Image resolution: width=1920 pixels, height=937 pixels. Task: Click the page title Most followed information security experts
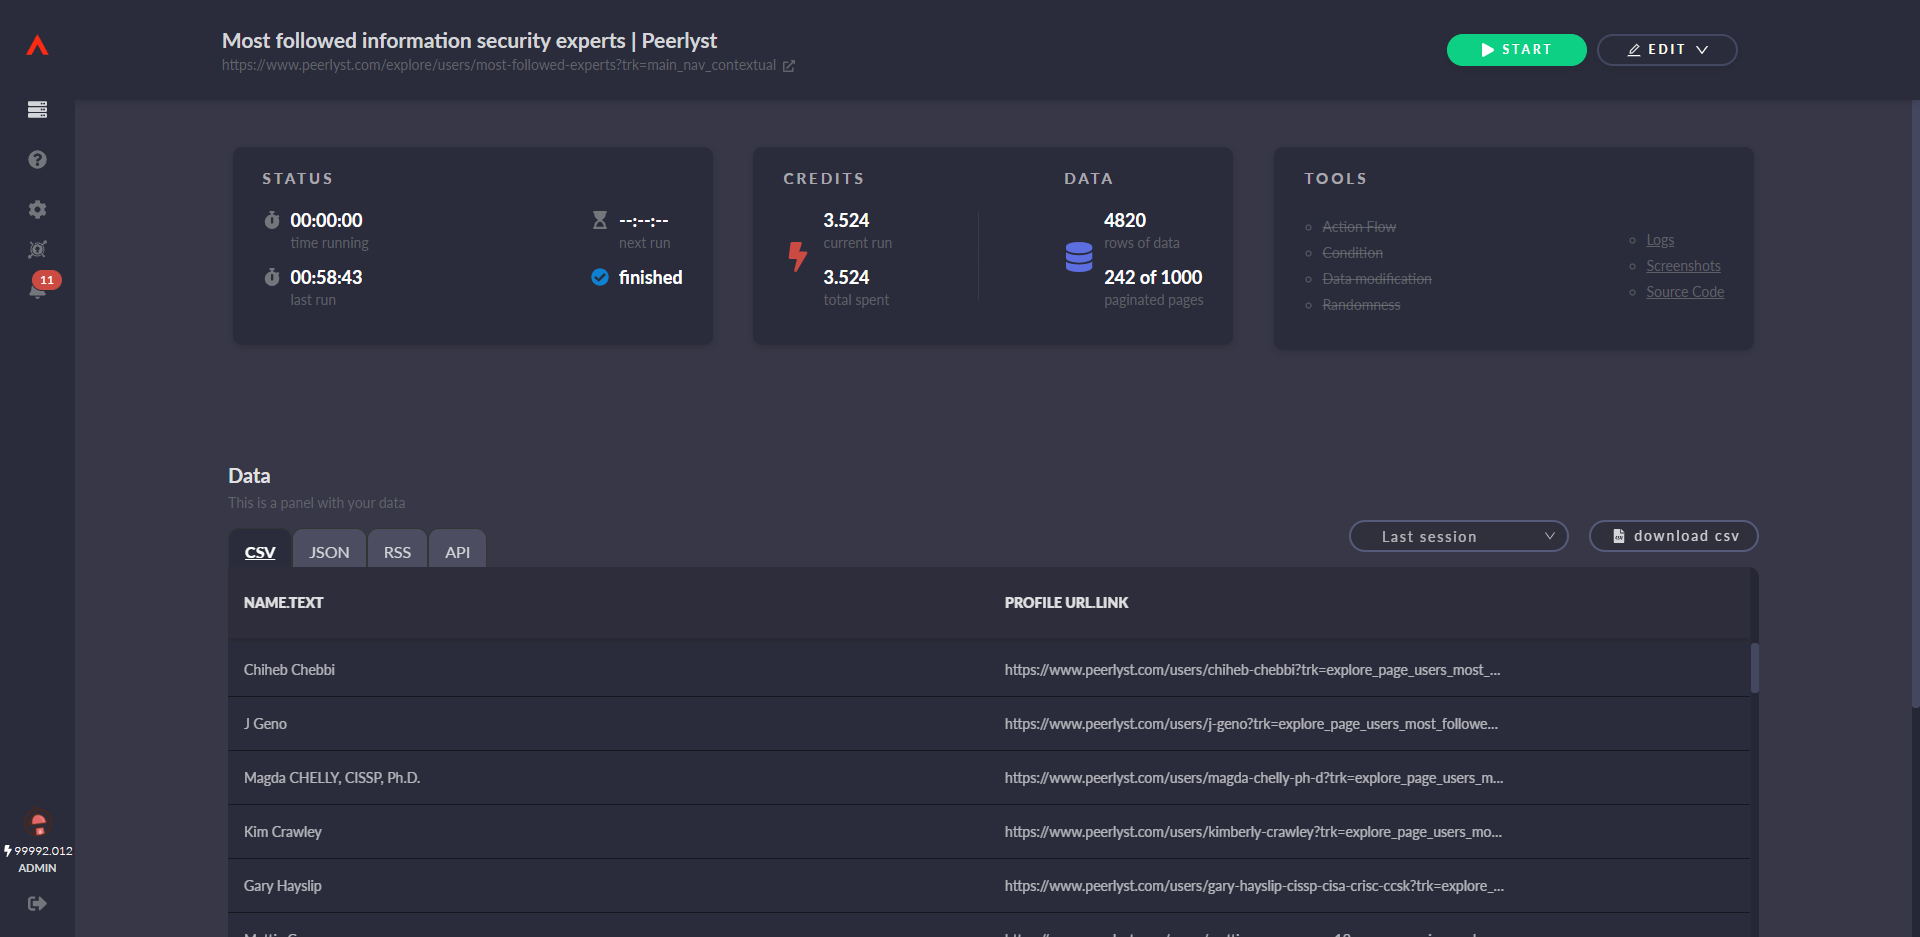(x=469, y=41)
